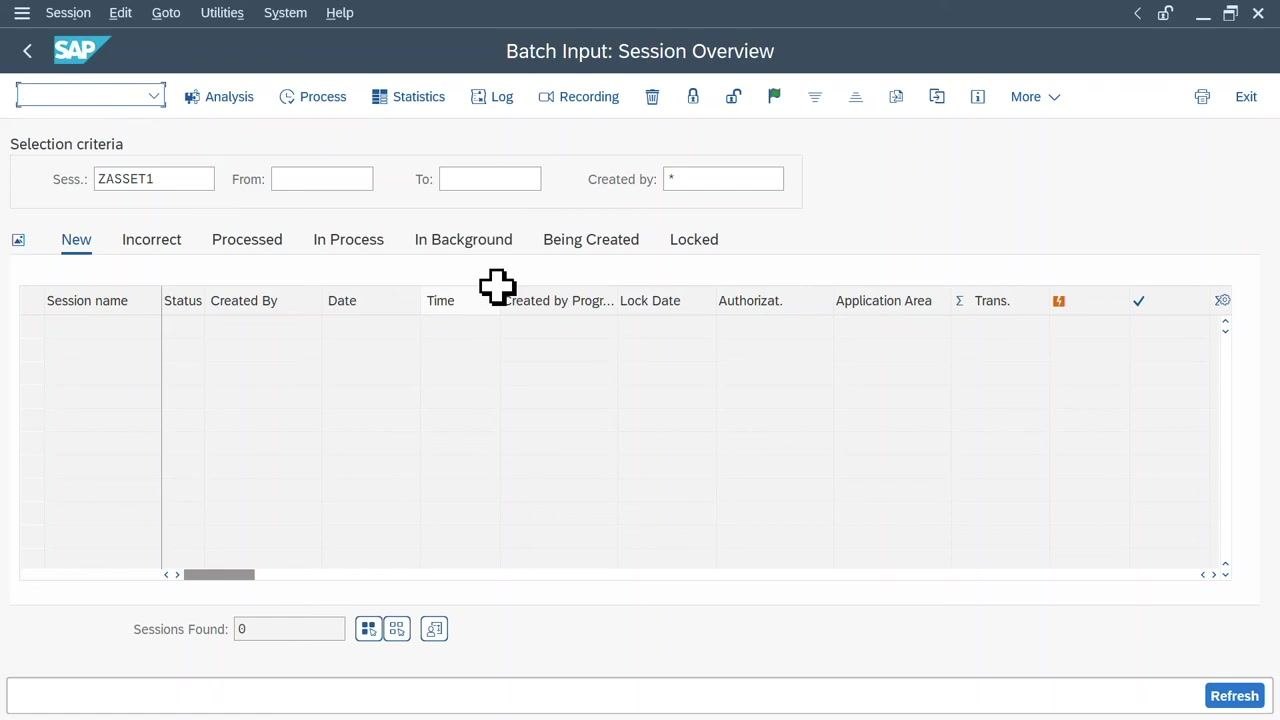The width and height of the screenshot is (1280, 720).
Task: Click the delete trash can icon
Action: coord(652,97)
